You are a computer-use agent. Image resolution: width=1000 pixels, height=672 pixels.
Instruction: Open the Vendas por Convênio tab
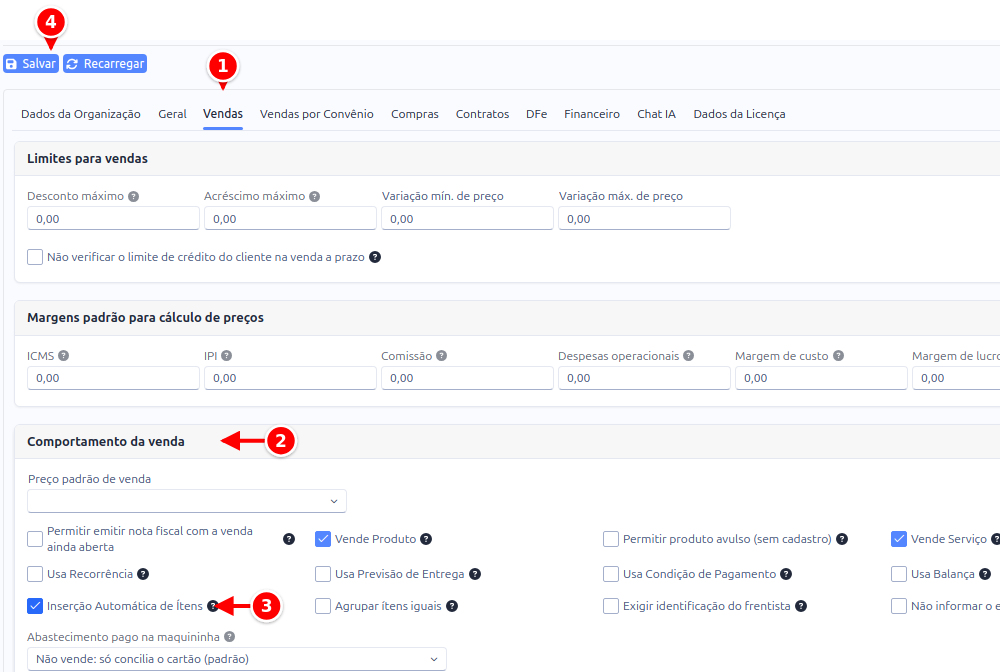coord(316,114)
